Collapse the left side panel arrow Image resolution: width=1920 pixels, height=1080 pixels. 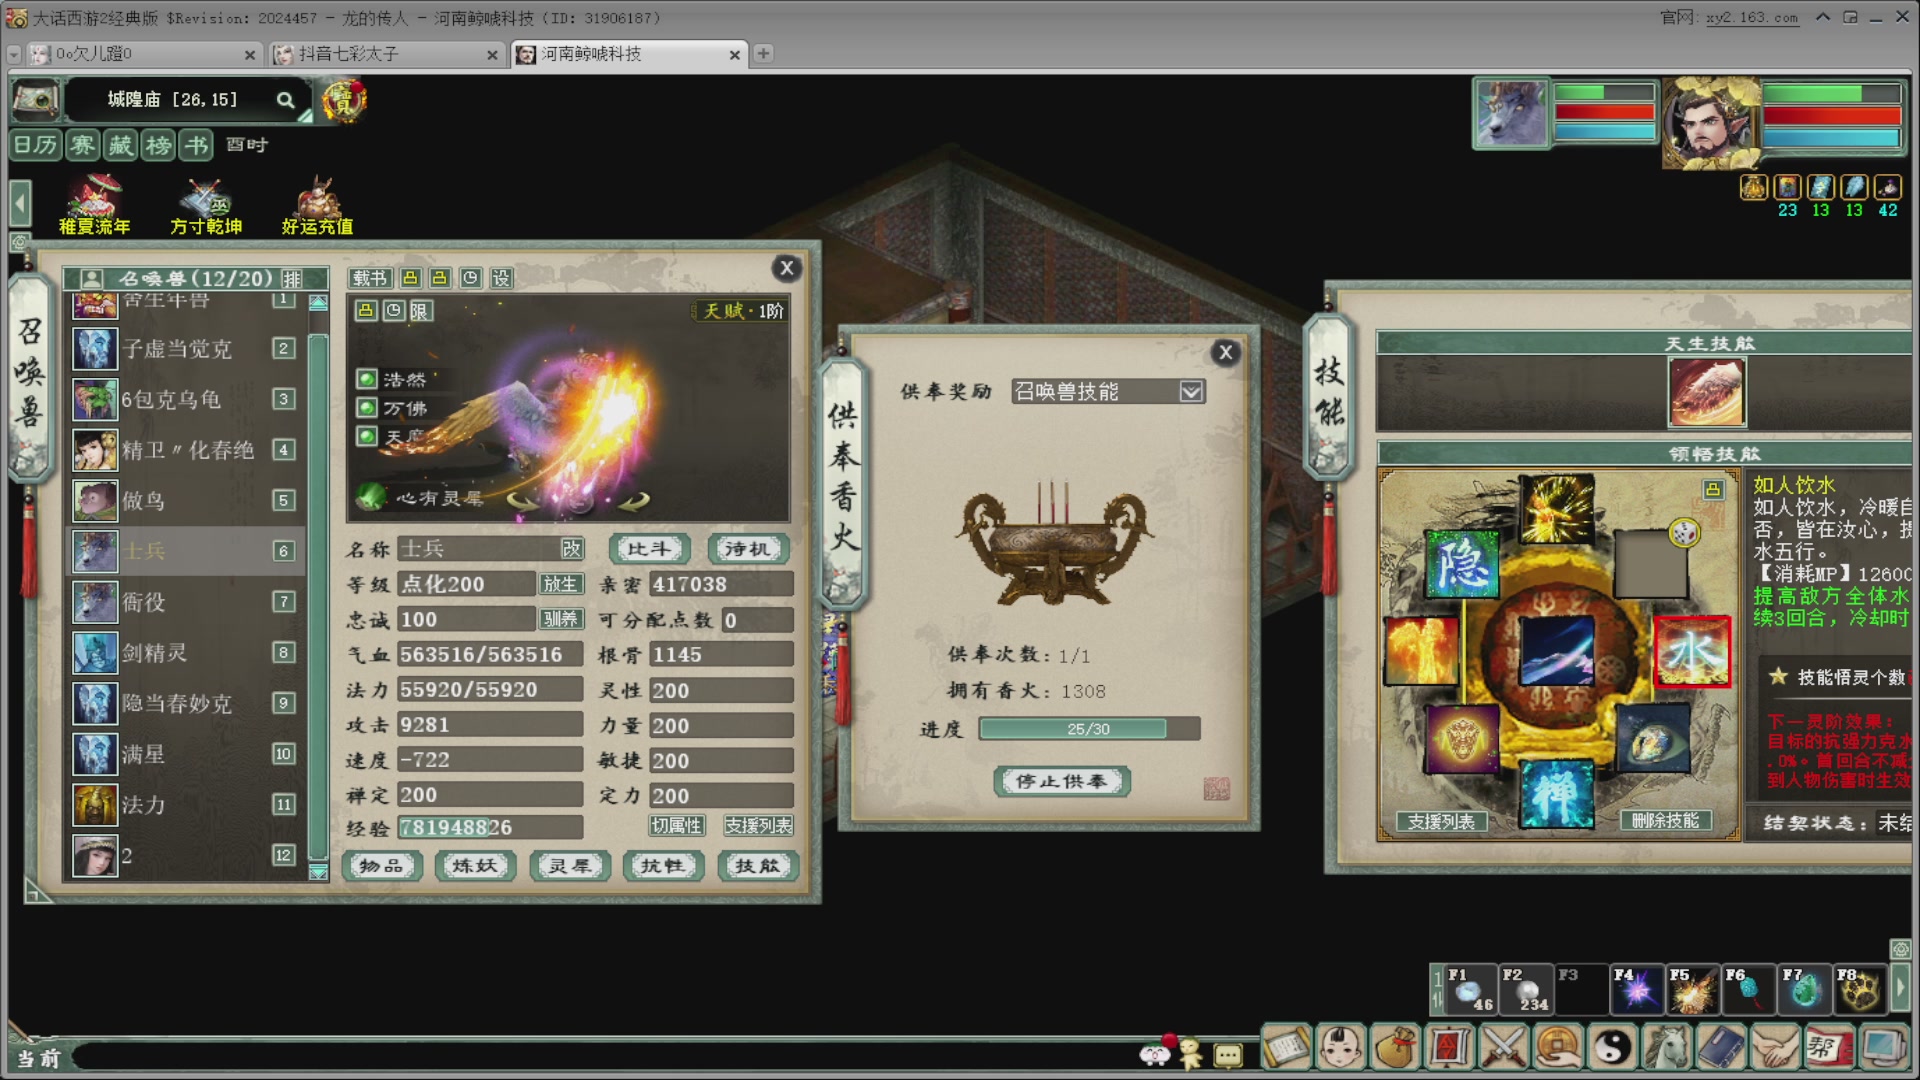point(20,204)
